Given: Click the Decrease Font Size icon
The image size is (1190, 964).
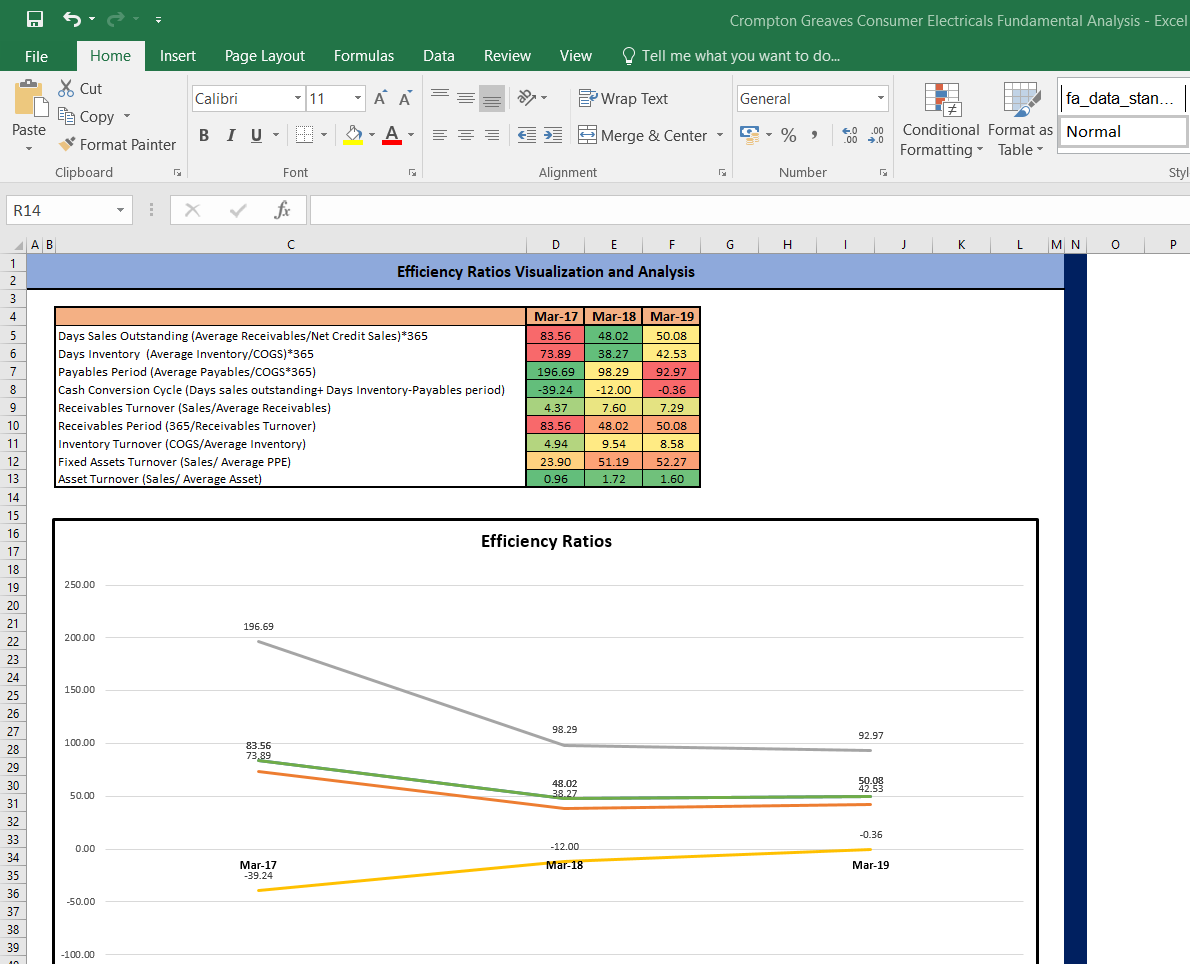Looking at the screenshot, I should (x=405, y=99).
